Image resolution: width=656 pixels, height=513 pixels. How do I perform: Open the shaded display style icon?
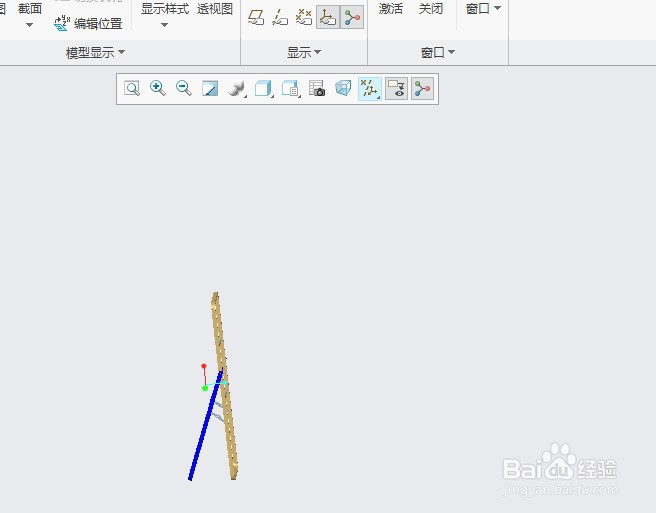click(237, 89)
